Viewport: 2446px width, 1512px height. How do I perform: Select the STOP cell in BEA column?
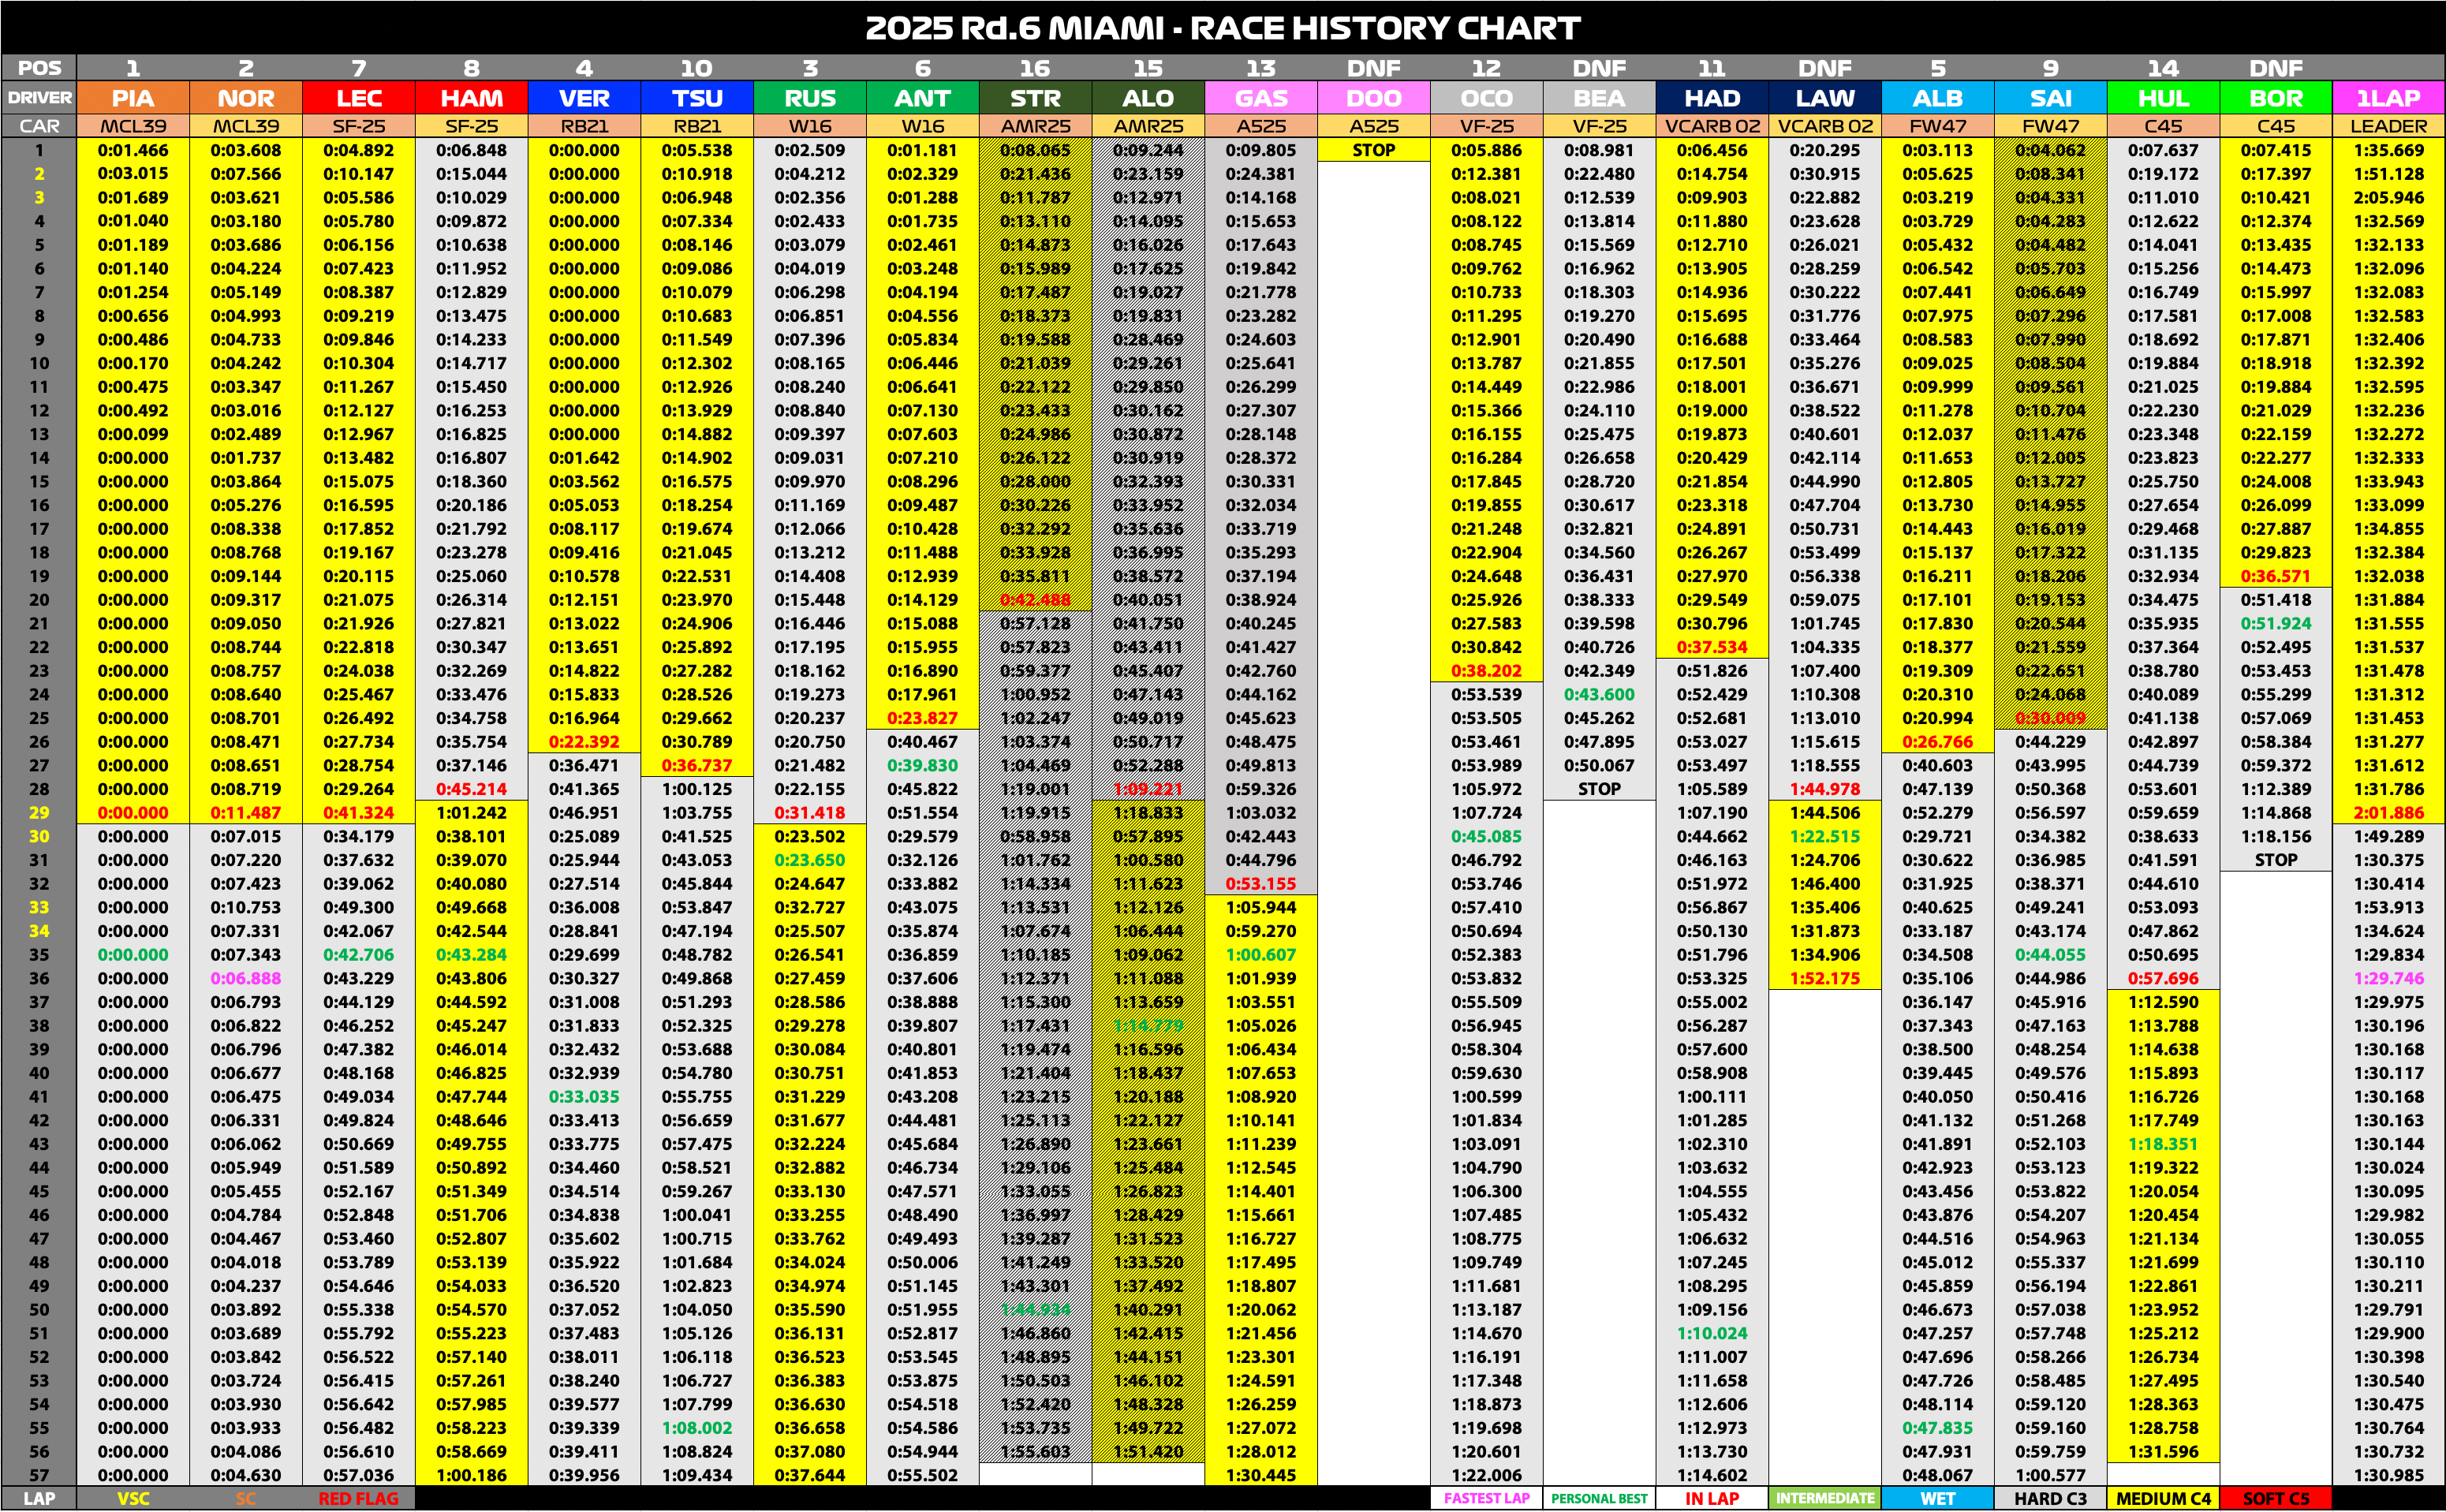pyautogui.click(x=1600, y=789)
